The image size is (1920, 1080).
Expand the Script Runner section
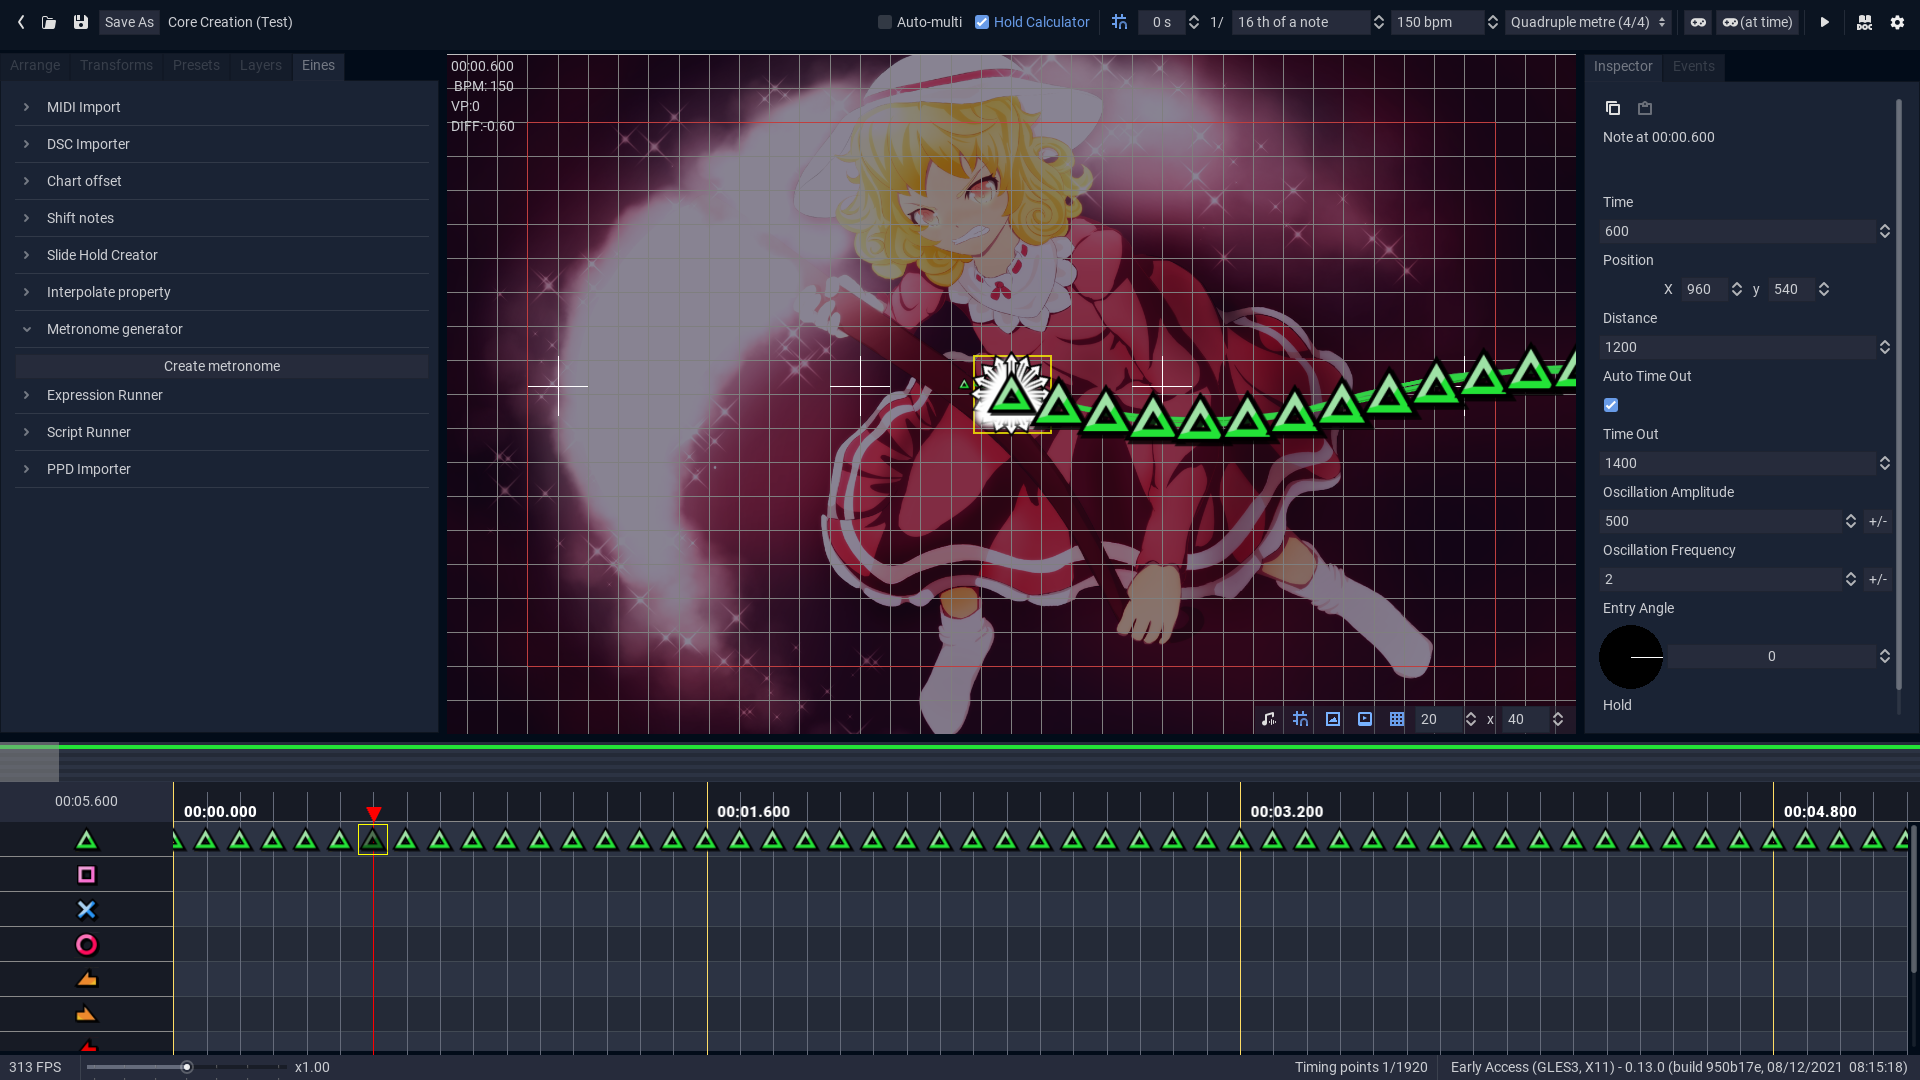(x=222, y=432)
